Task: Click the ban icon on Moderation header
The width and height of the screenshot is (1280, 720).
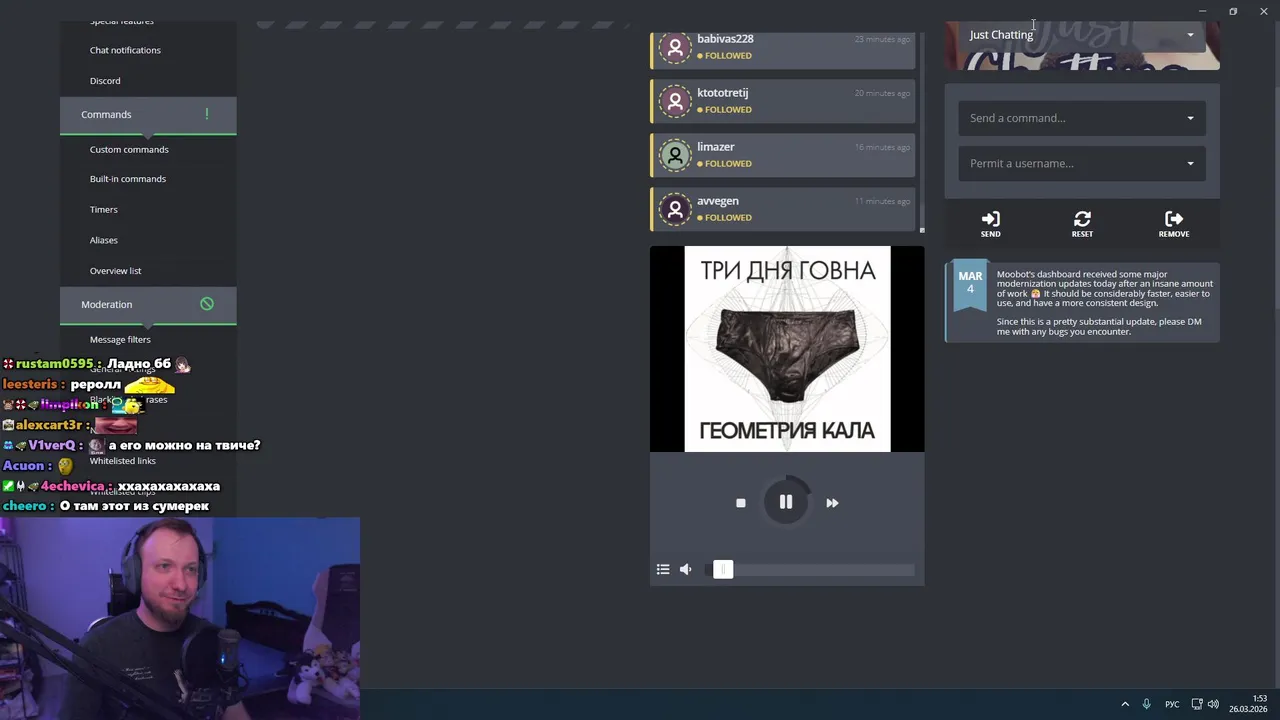Action: (207, 304)
